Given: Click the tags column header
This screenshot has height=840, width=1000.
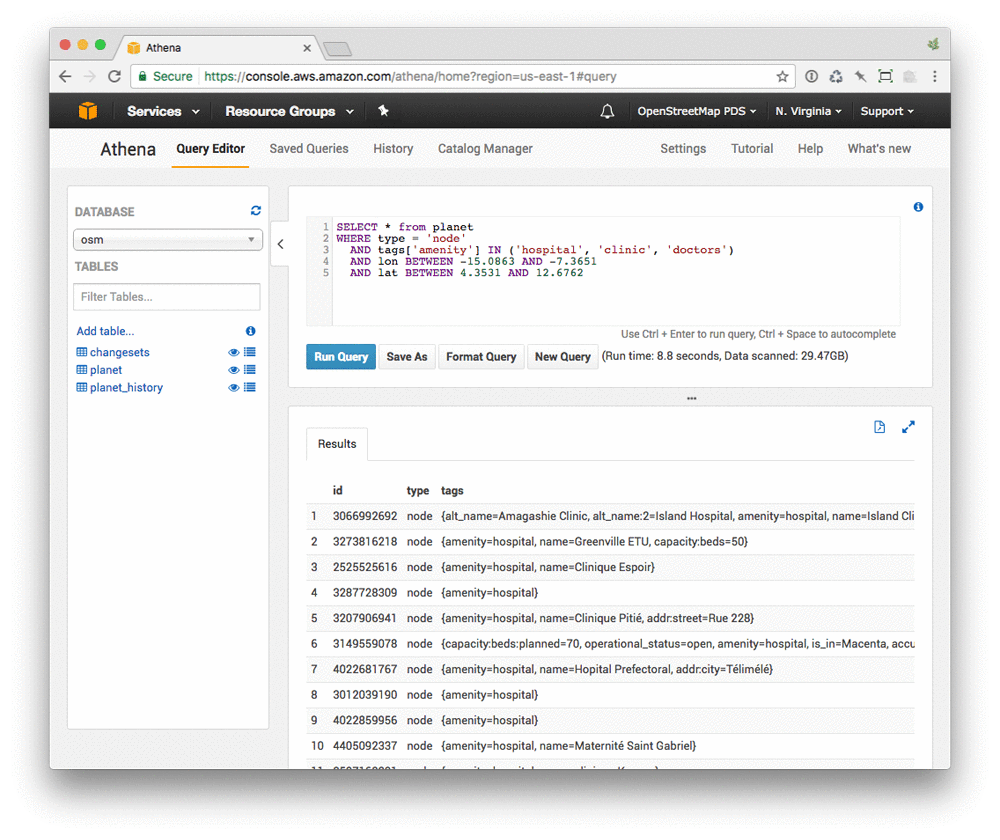Looking at the screenshot, I should point(452,490).
